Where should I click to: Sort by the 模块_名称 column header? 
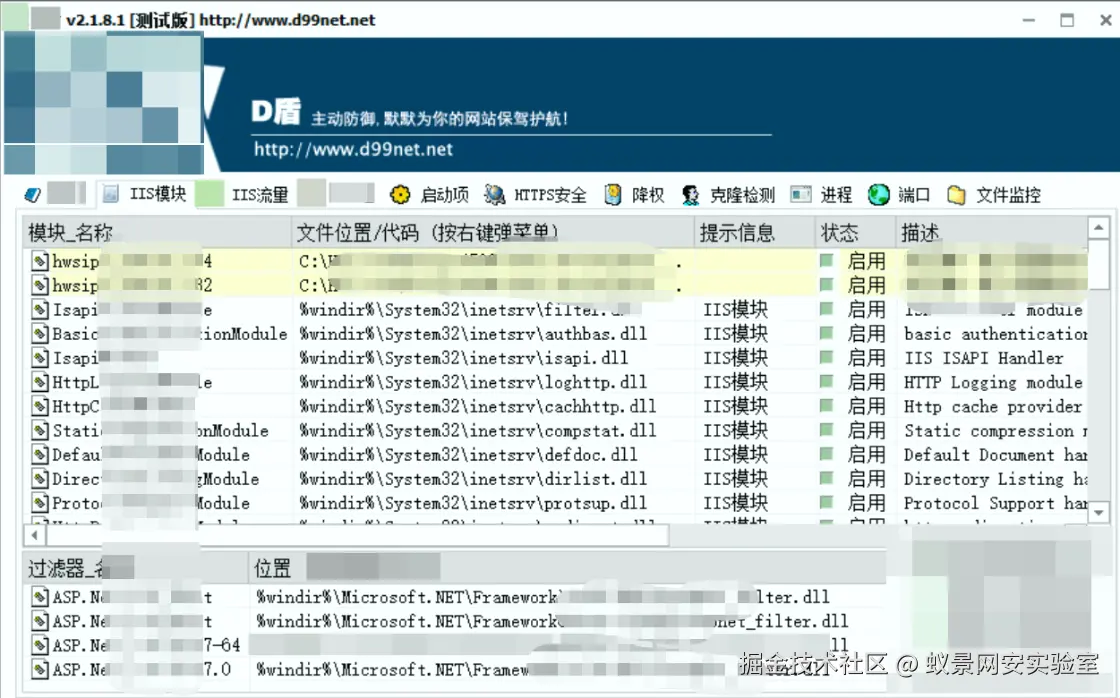pyautogui.click(x=157, y=233)
